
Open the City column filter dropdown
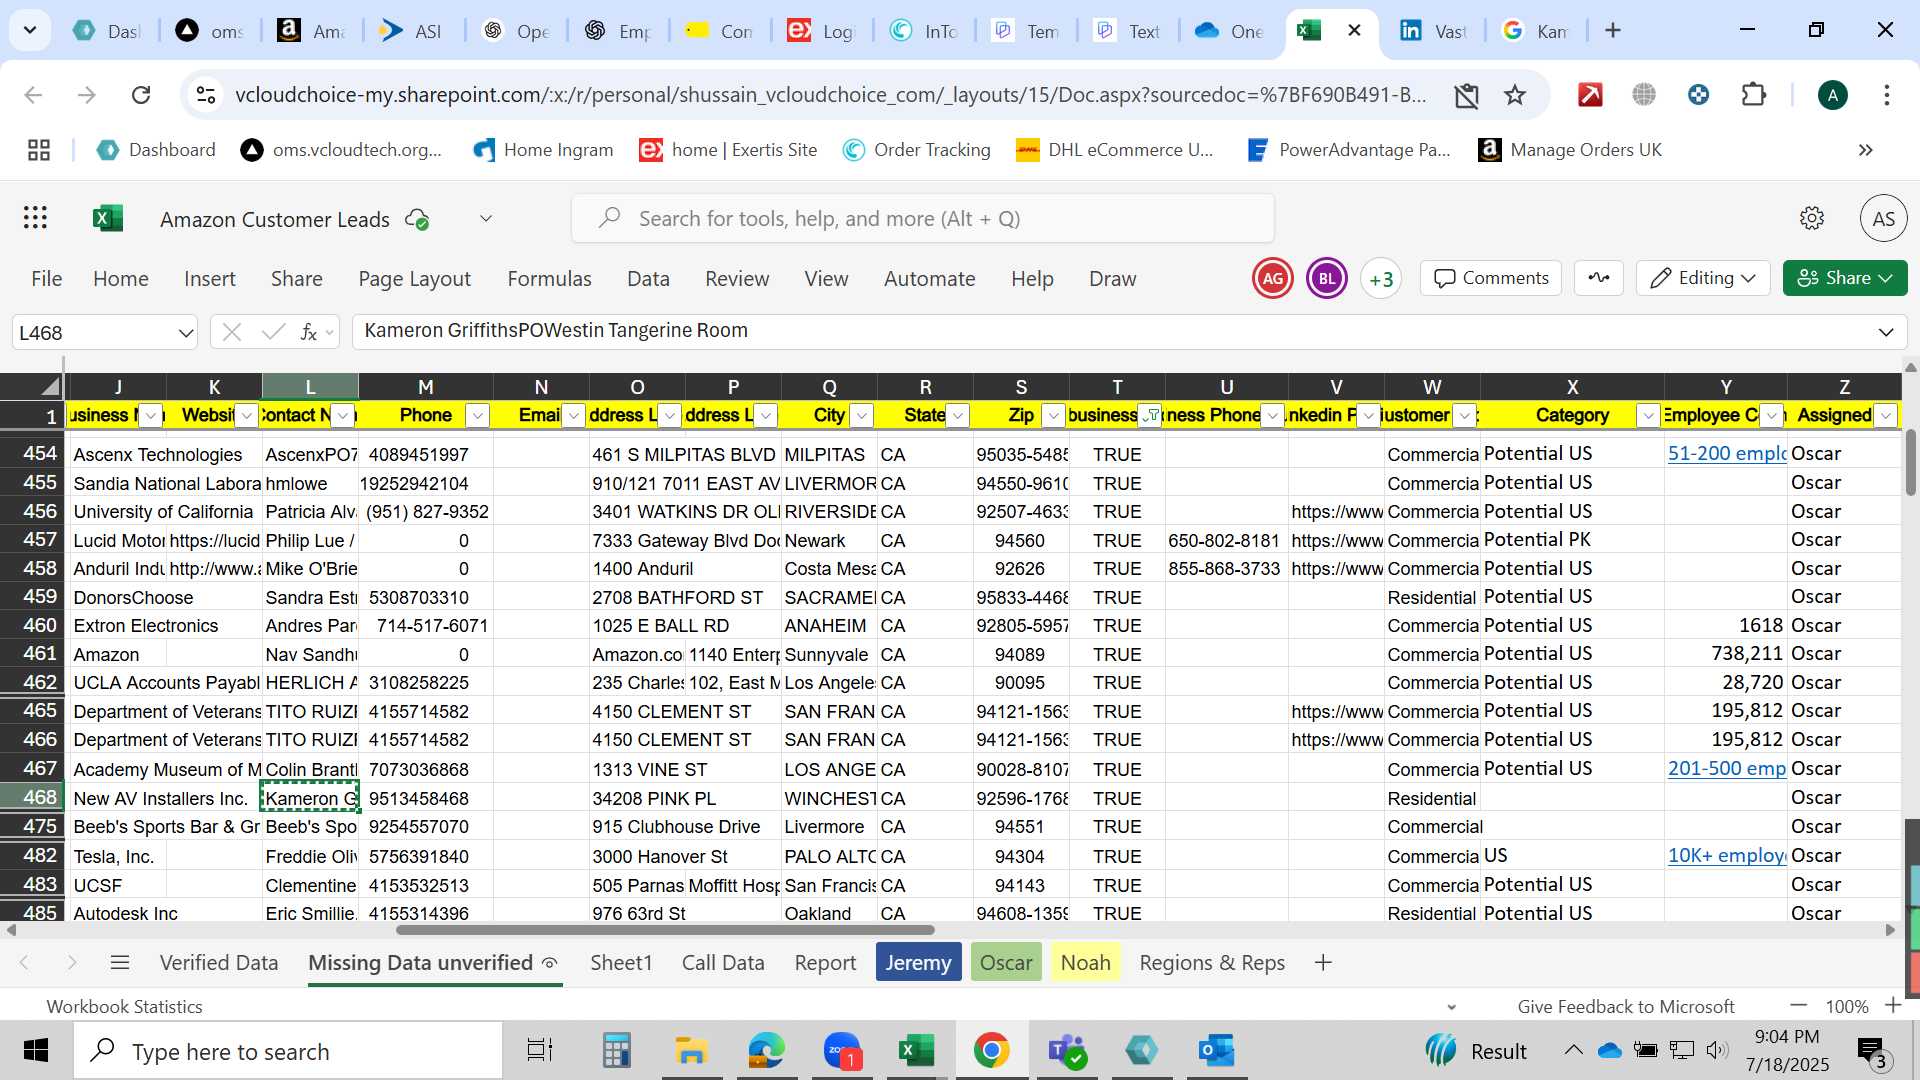click(x=862, y=415)
